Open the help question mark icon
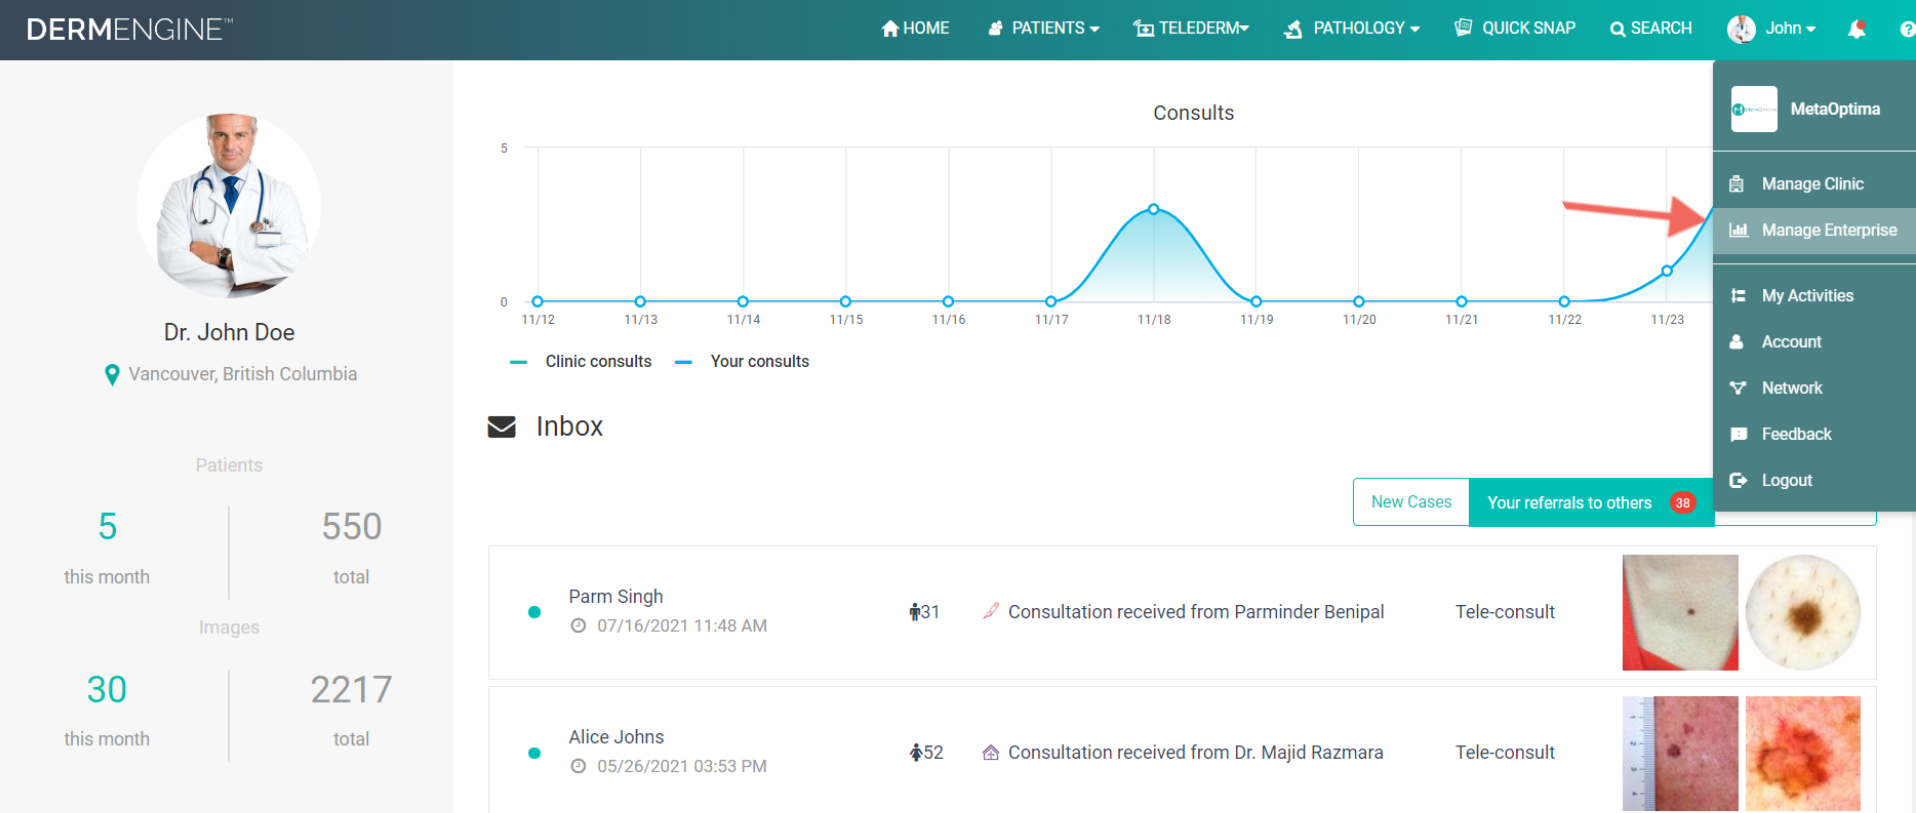 (x=1907, y=29)
